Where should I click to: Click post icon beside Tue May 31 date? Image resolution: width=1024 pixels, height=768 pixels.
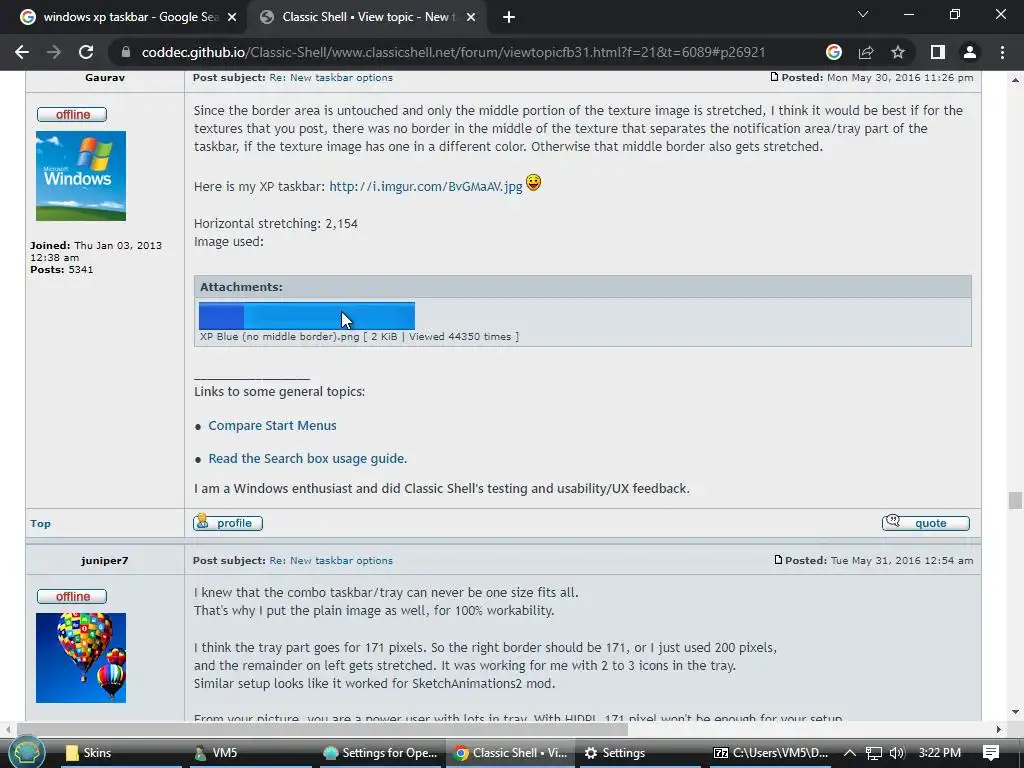click(x=778, y=560)
